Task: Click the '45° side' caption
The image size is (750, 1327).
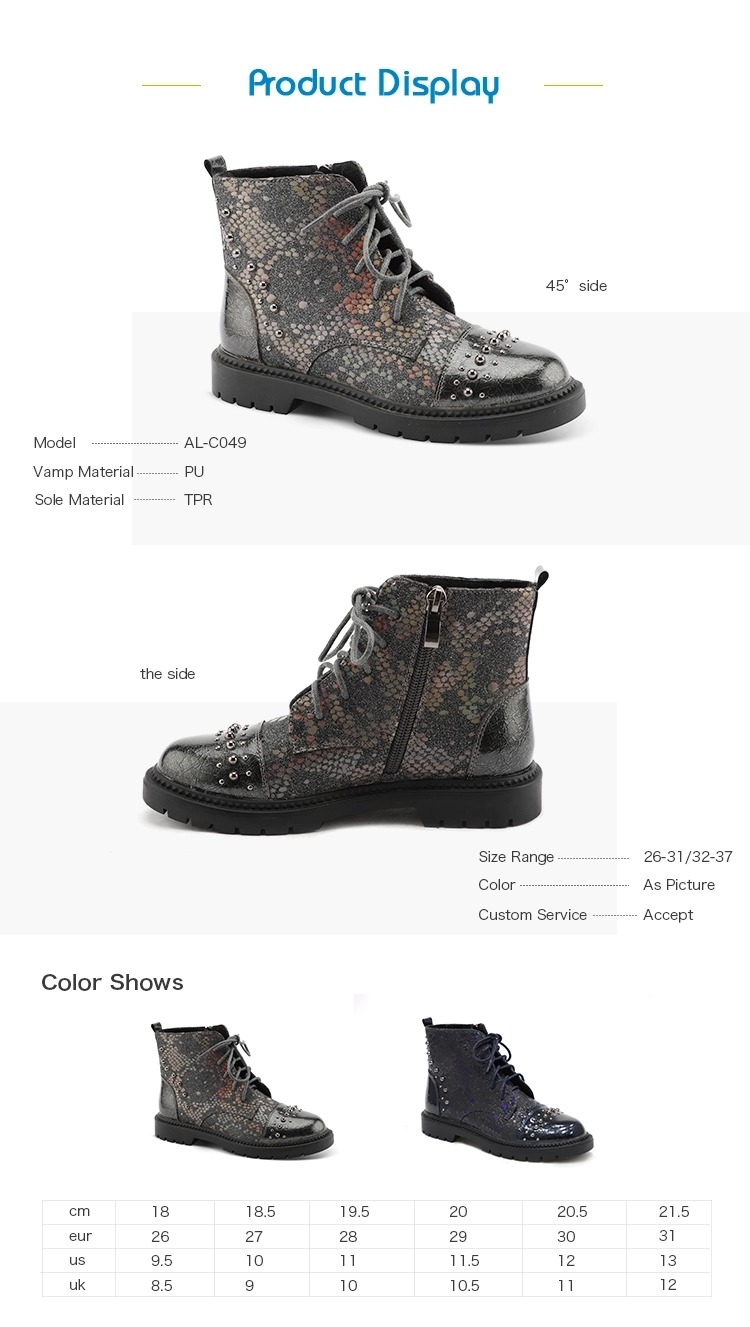Action: (576, 286)
